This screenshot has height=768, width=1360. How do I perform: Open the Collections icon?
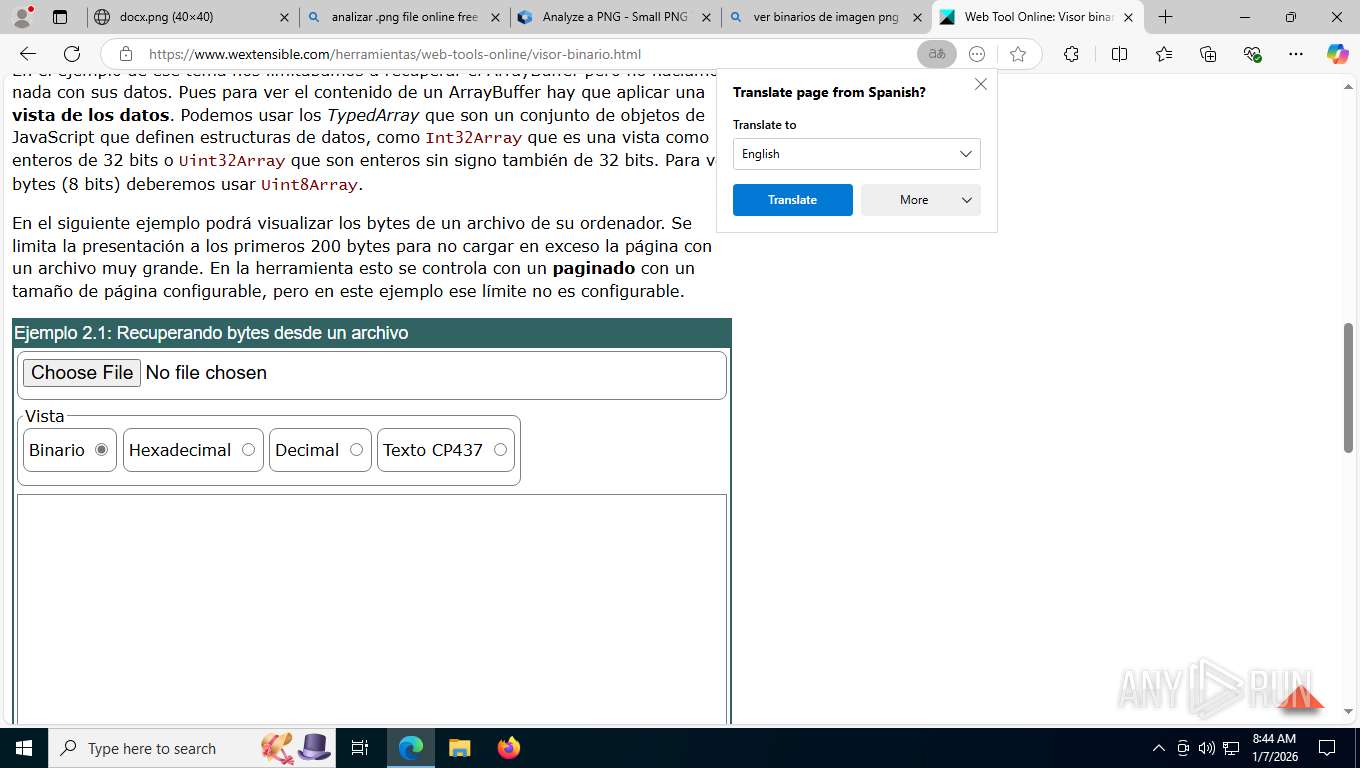point(1208,54)
